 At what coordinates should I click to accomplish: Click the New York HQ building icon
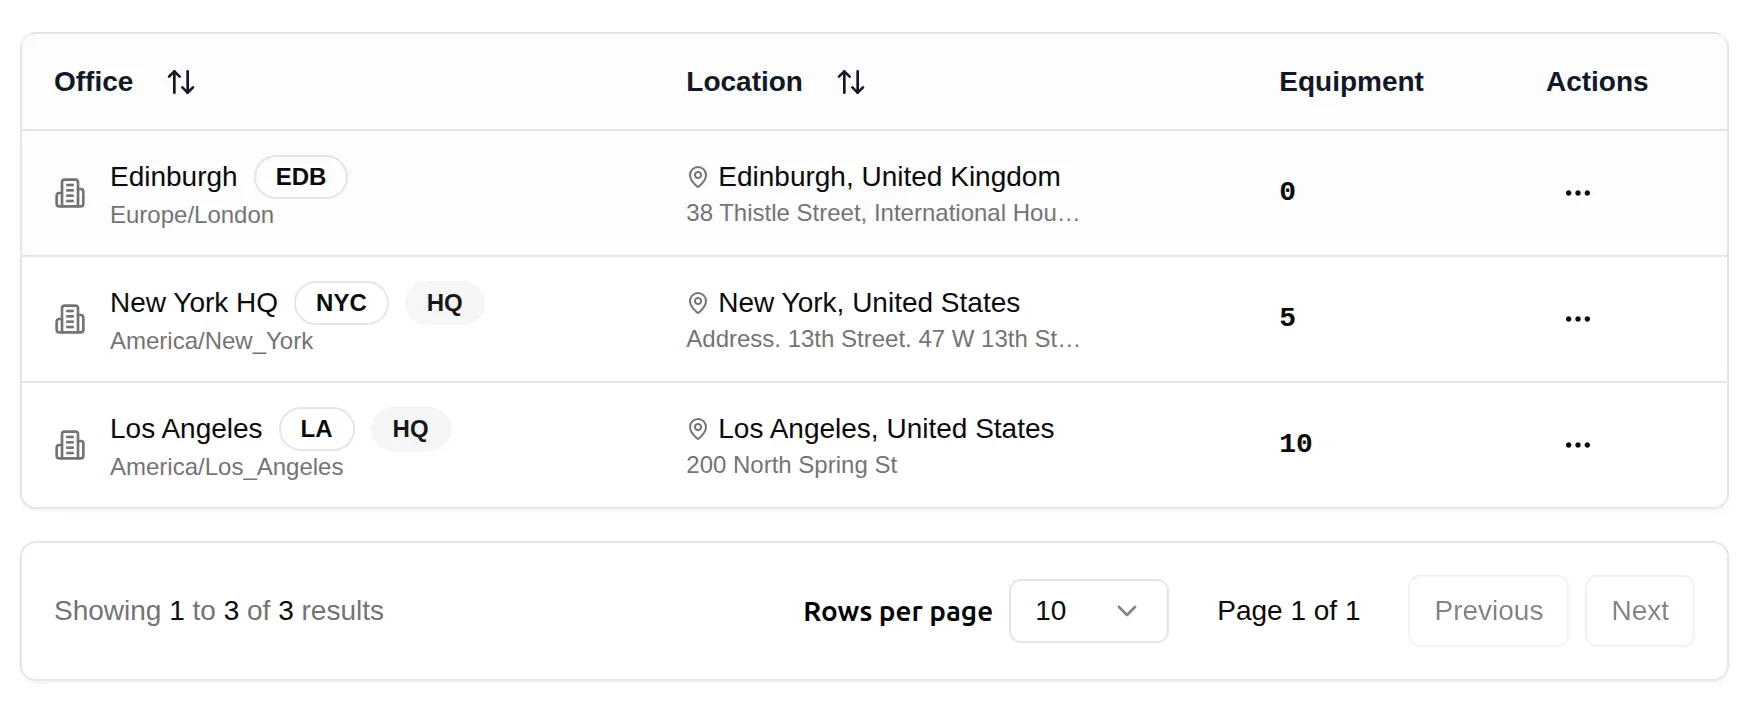click(x=70, y=319)
